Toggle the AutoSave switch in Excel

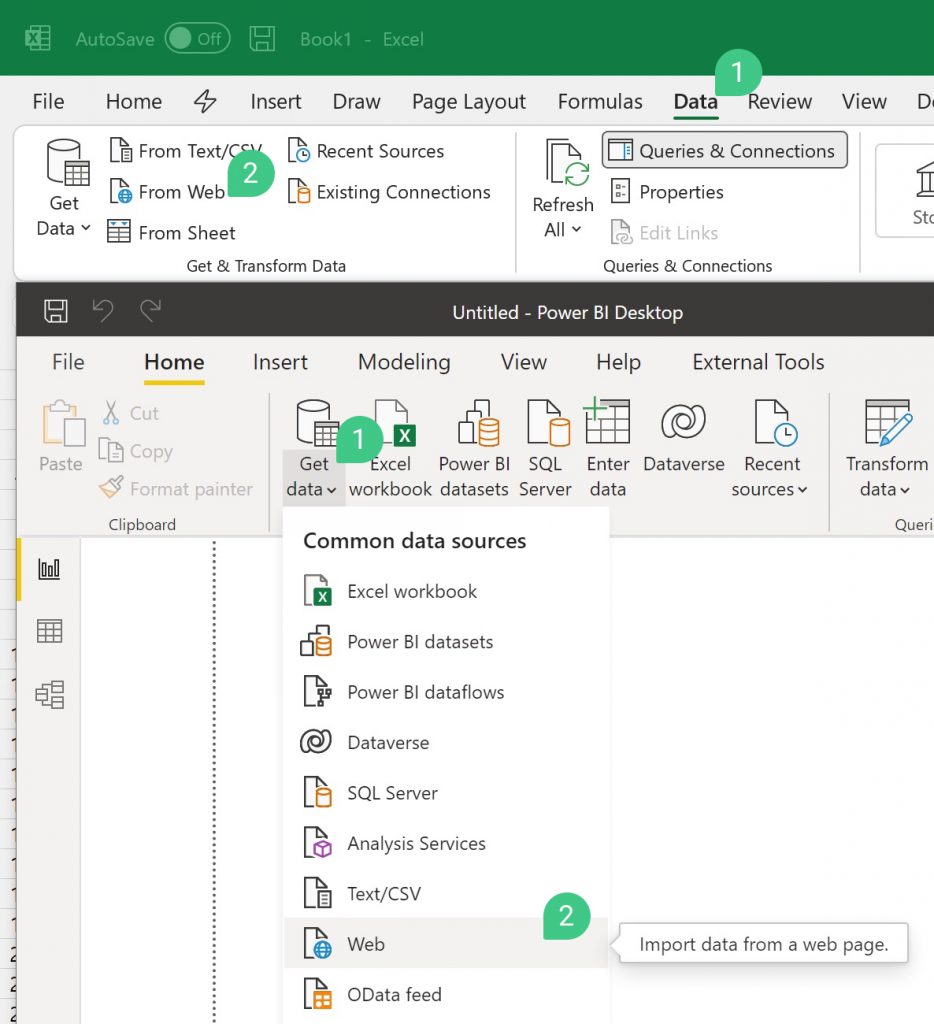(197, 39)
